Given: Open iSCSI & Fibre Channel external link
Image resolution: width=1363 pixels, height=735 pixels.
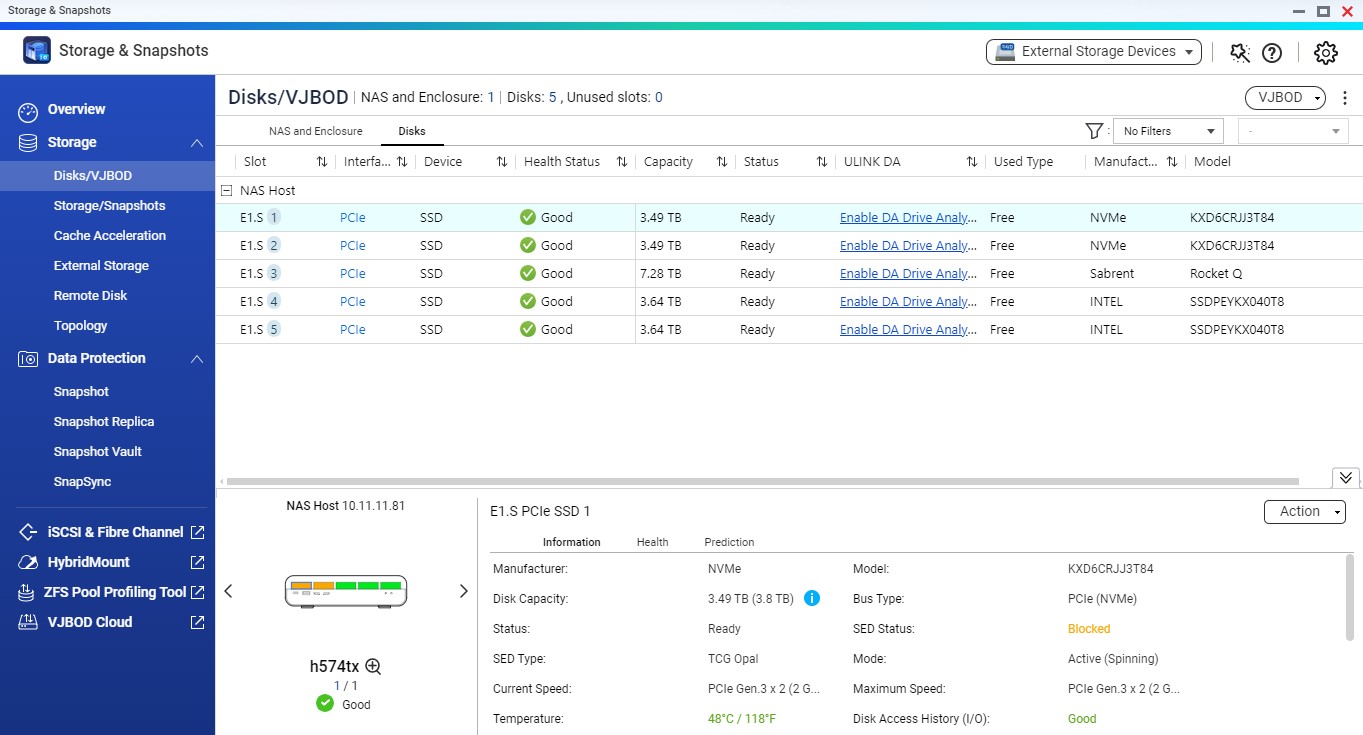Looking at the screenshot, I should pyautogui.click(x=197, y=532).
